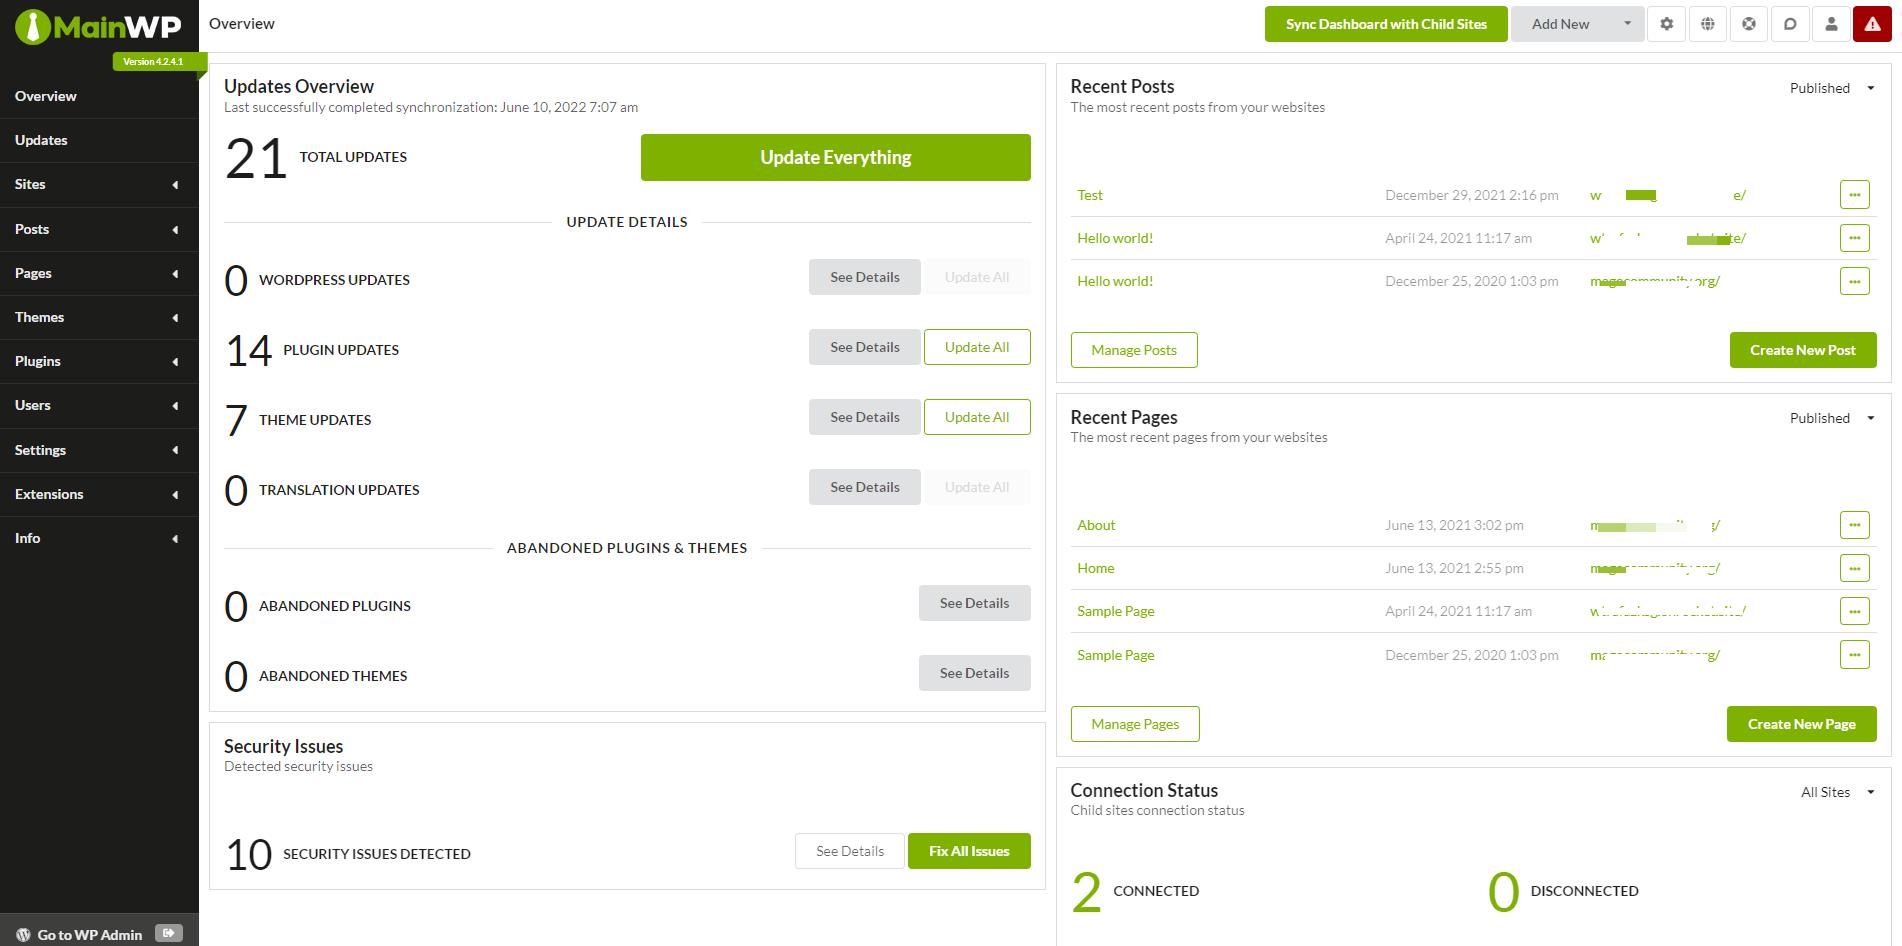Open the user account icon
Viewport: 1902px width, 946px height.
[x=1831, y=24]
